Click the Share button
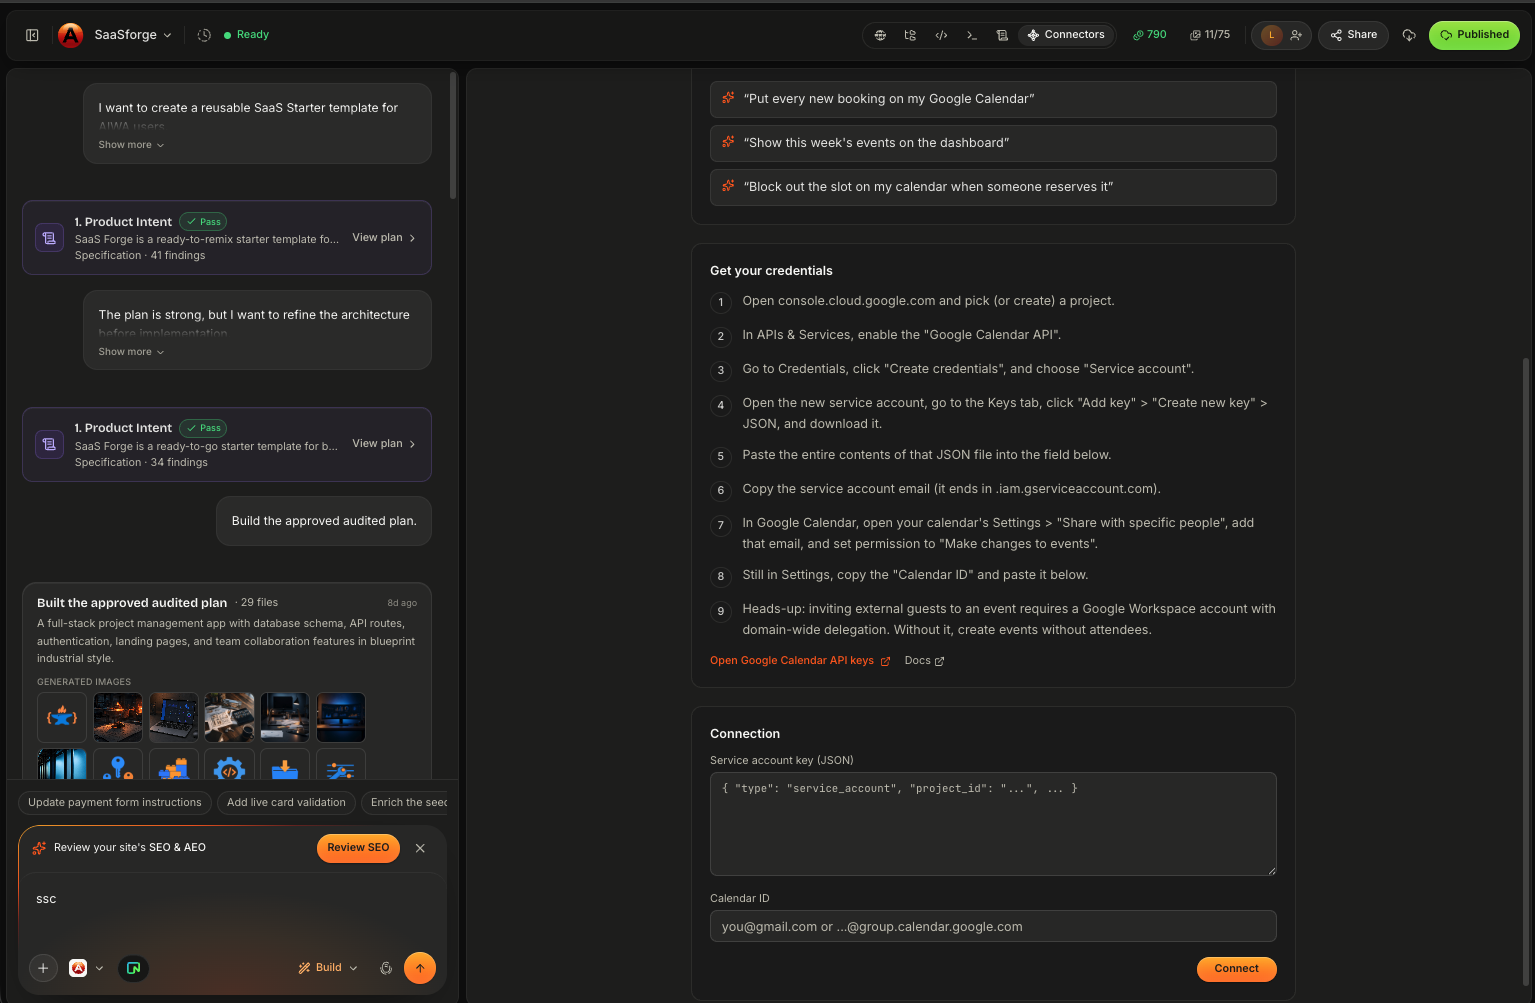 pos(1353,35)
